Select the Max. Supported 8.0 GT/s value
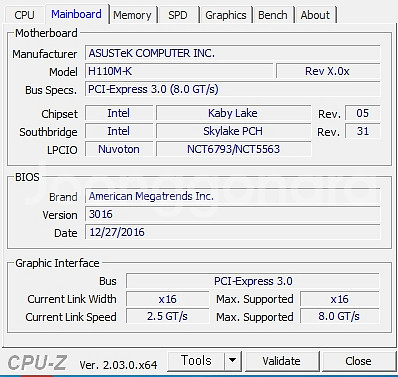Image resolution: width=398 pixels, height=377 pixels. tap(339, 316)
